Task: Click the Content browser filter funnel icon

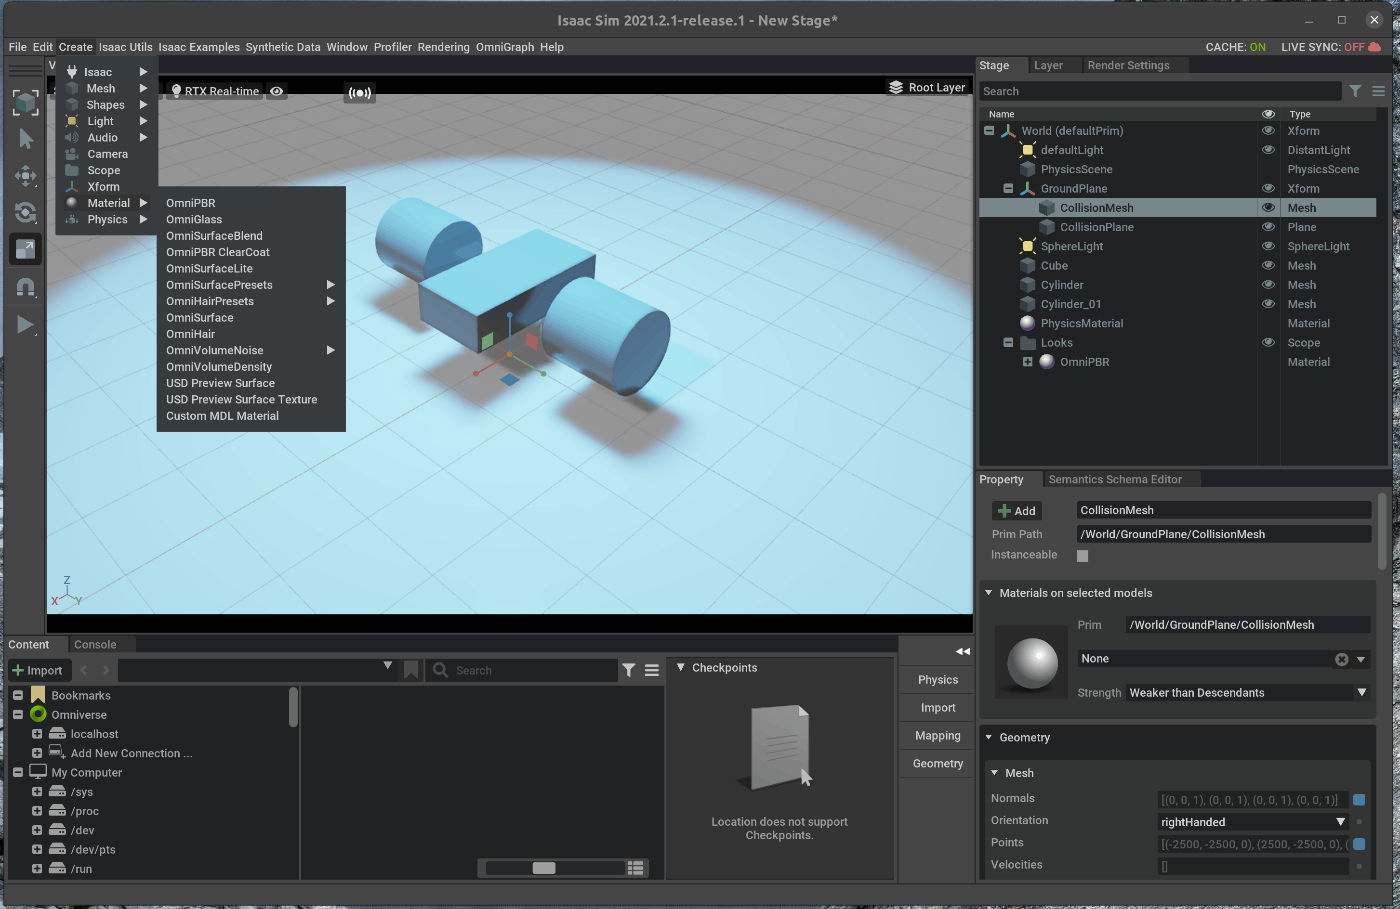Action: (629, 671)
